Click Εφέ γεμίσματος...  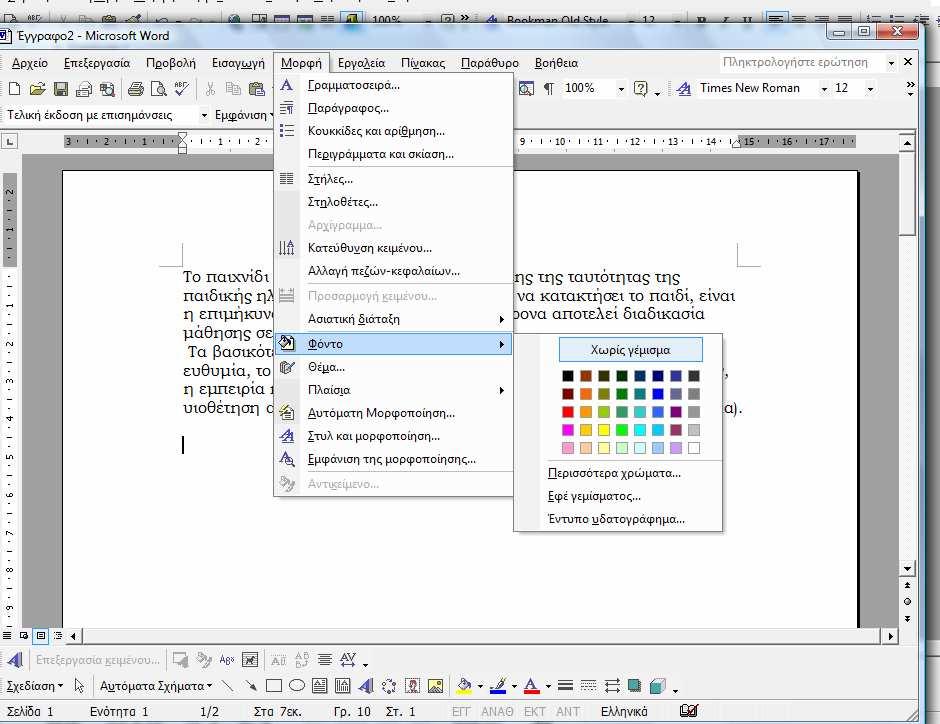618,496
